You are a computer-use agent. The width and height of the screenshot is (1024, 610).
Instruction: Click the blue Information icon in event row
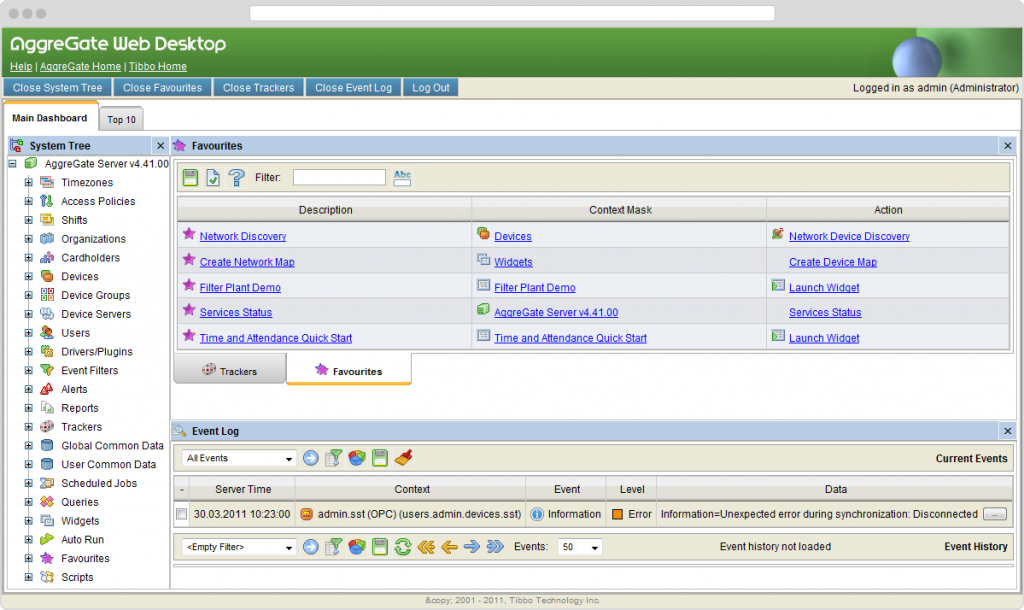coord(537,515)
